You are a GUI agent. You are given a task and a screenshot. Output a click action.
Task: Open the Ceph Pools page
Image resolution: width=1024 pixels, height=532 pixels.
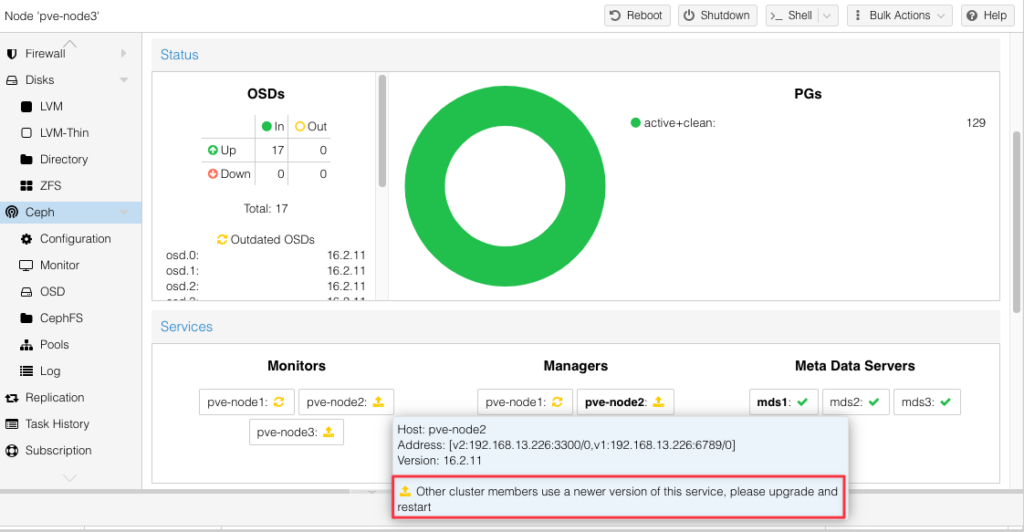[x=71, y=345]
